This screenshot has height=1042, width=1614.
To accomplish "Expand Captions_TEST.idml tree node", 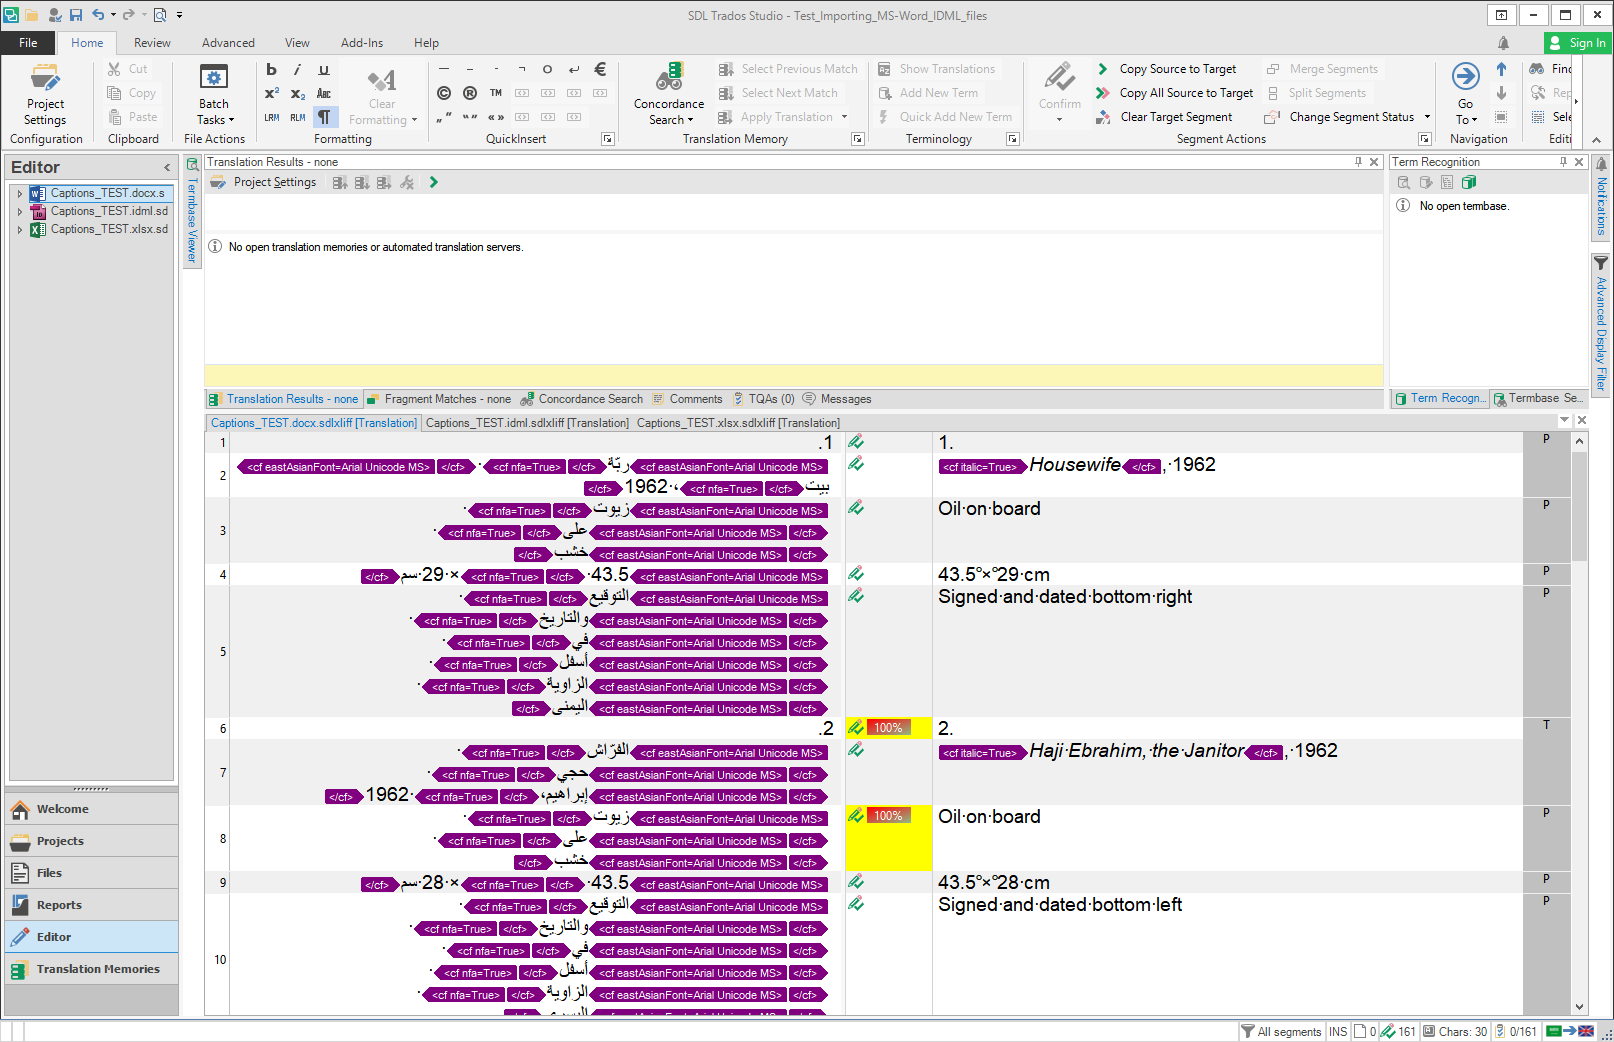I will pyautogui.click(x=19, y=211).
